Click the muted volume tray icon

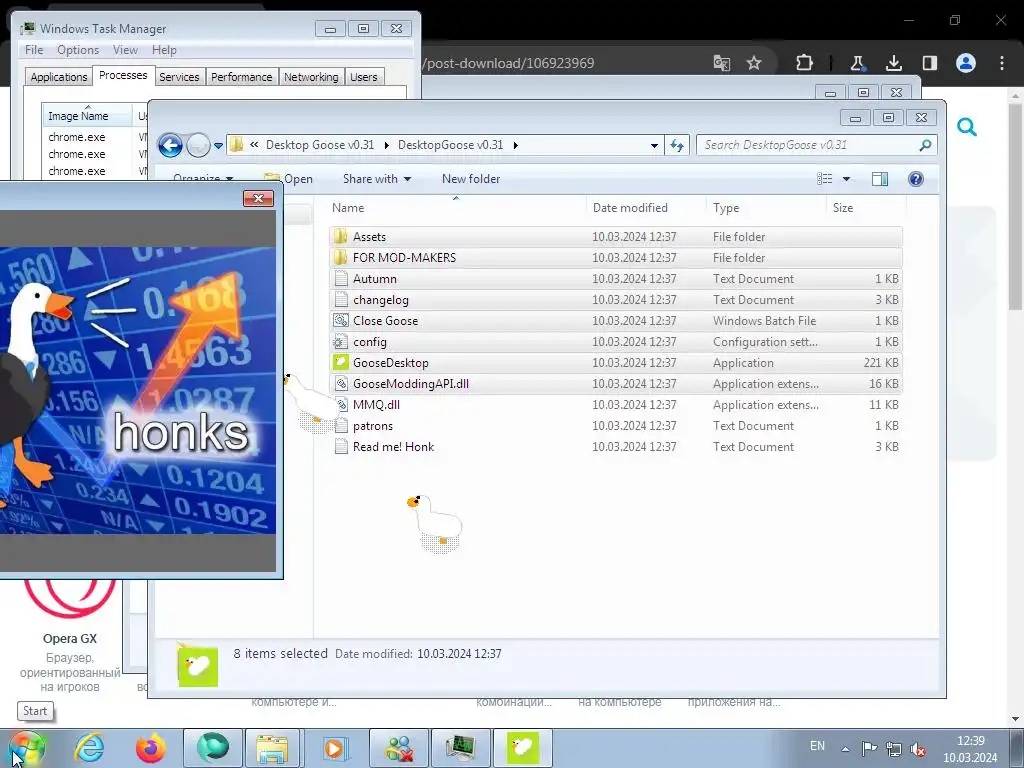(918, 748)
